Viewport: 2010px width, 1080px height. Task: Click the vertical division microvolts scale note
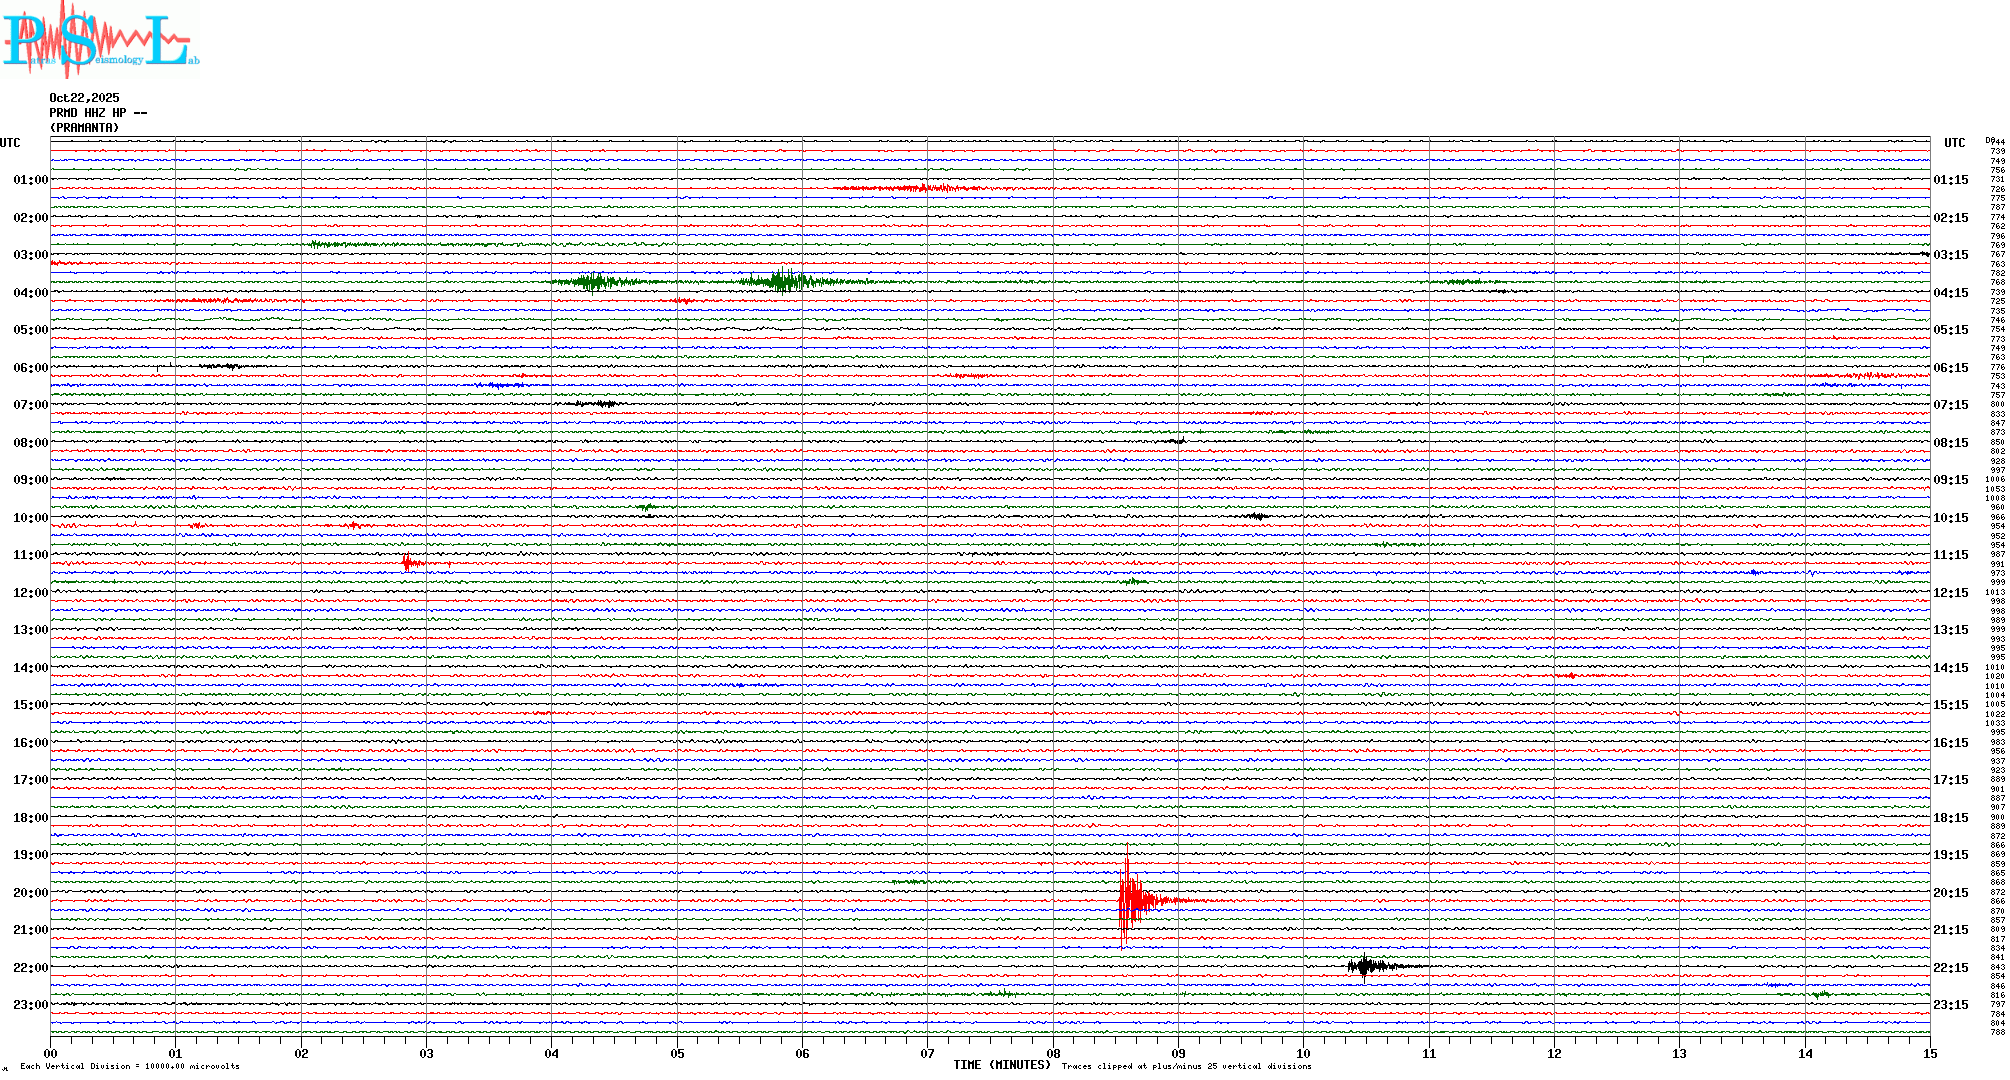[x=130, y=1066]
